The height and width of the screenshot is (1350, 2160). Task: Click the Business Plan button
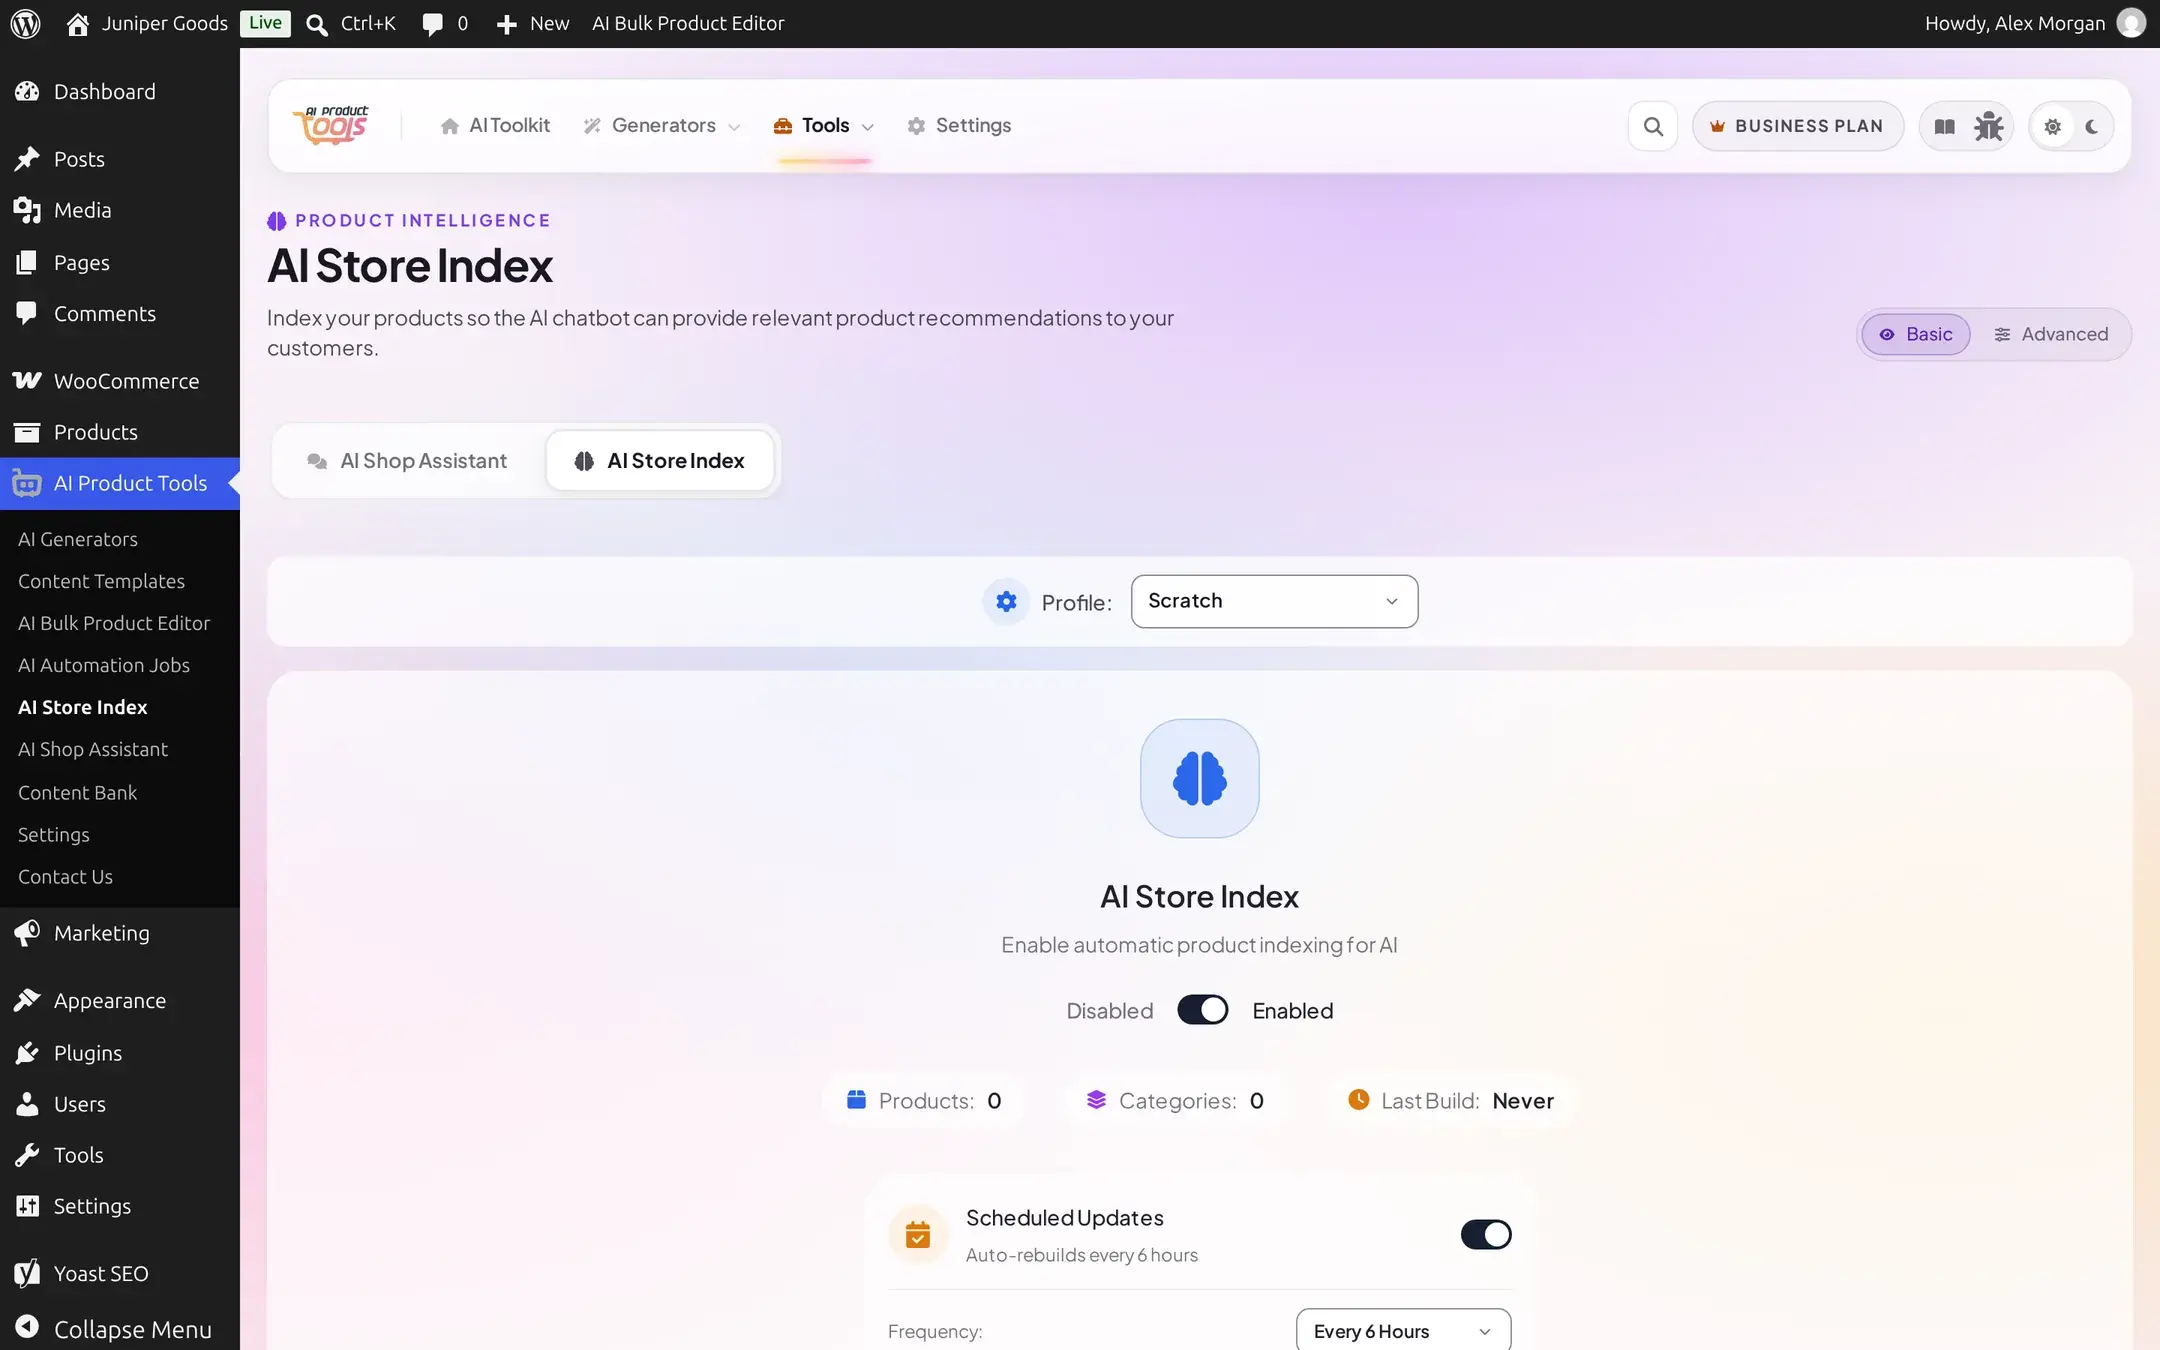[x=1797, y=126]
